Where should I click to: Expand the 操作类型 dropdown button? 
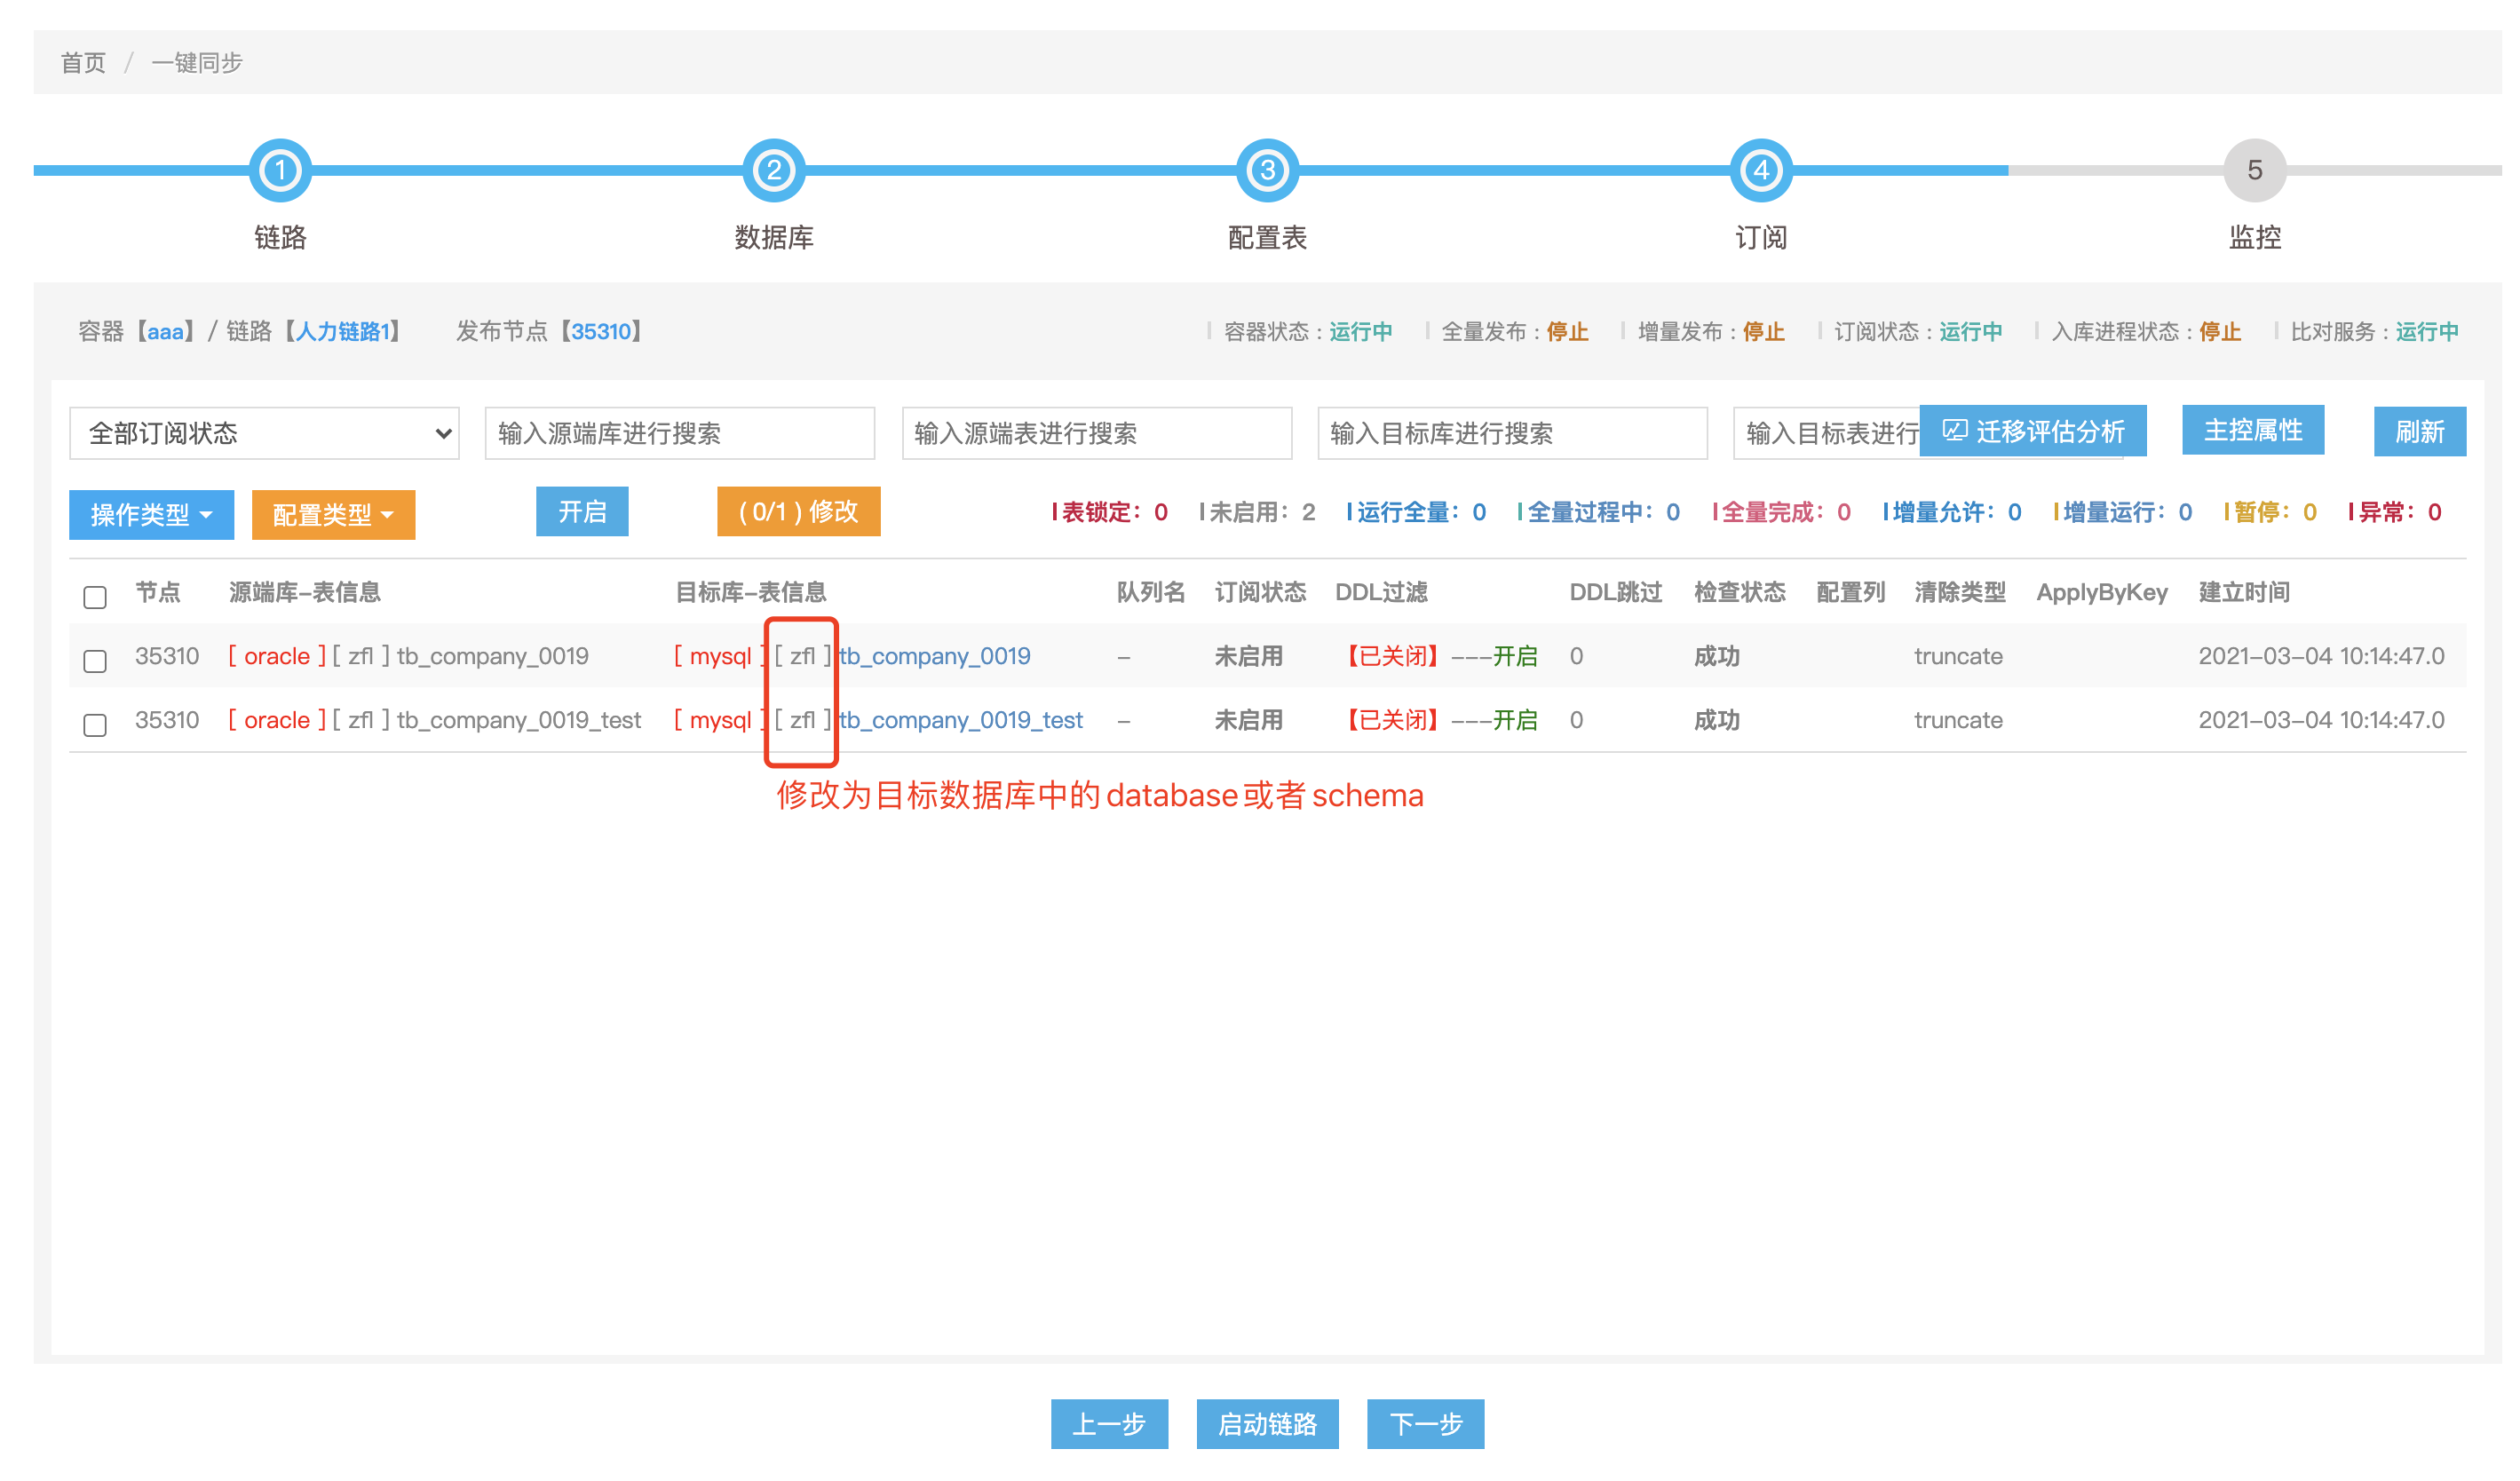tap(151, 515)
